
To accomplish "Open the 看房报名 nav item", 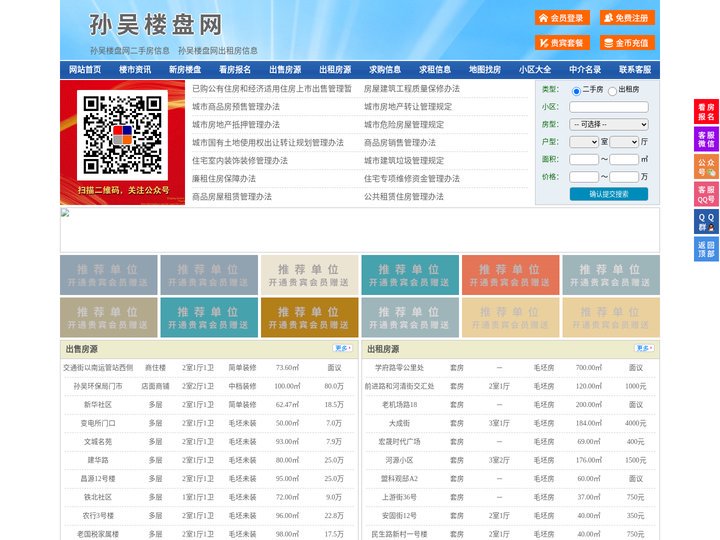I will tap(235, 70).
